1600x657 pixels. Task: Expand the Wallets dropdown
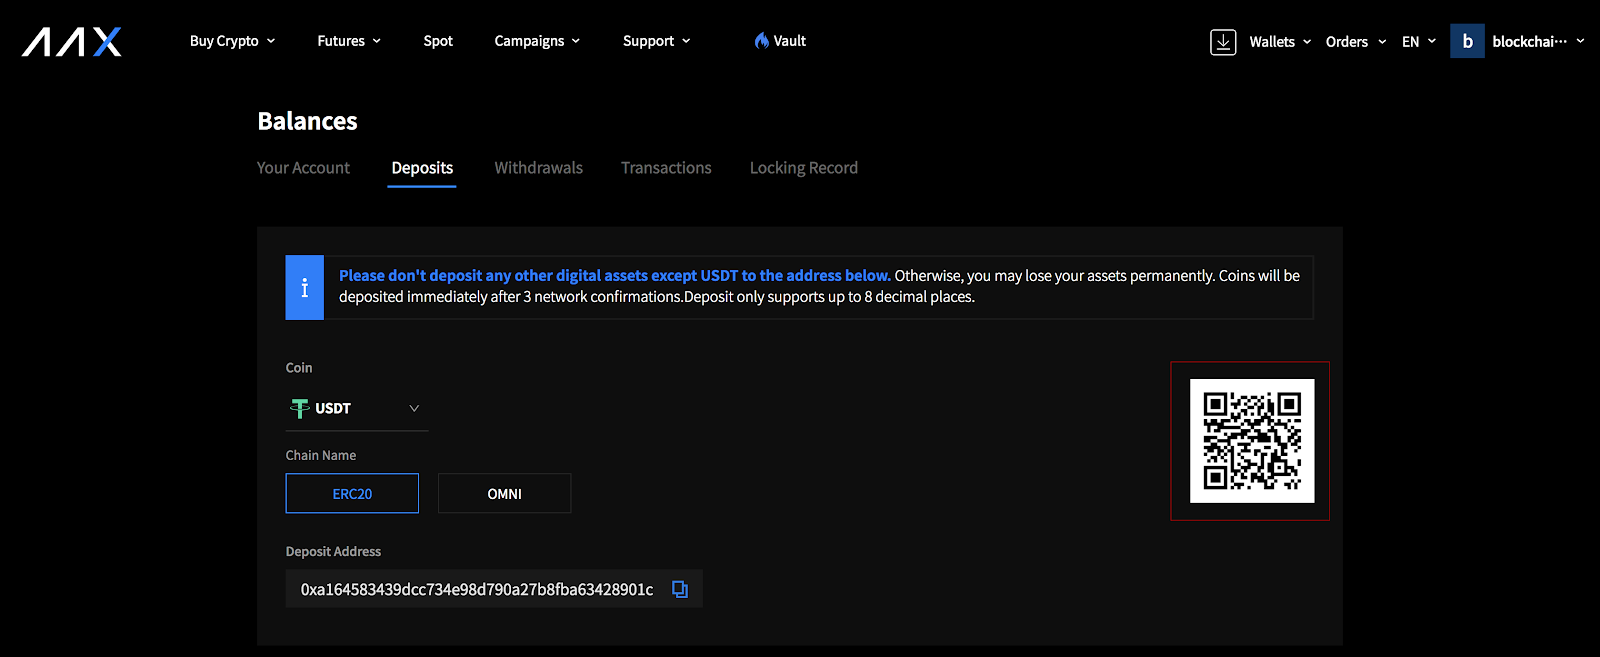pyautogui.click(x=1280, y=42)
